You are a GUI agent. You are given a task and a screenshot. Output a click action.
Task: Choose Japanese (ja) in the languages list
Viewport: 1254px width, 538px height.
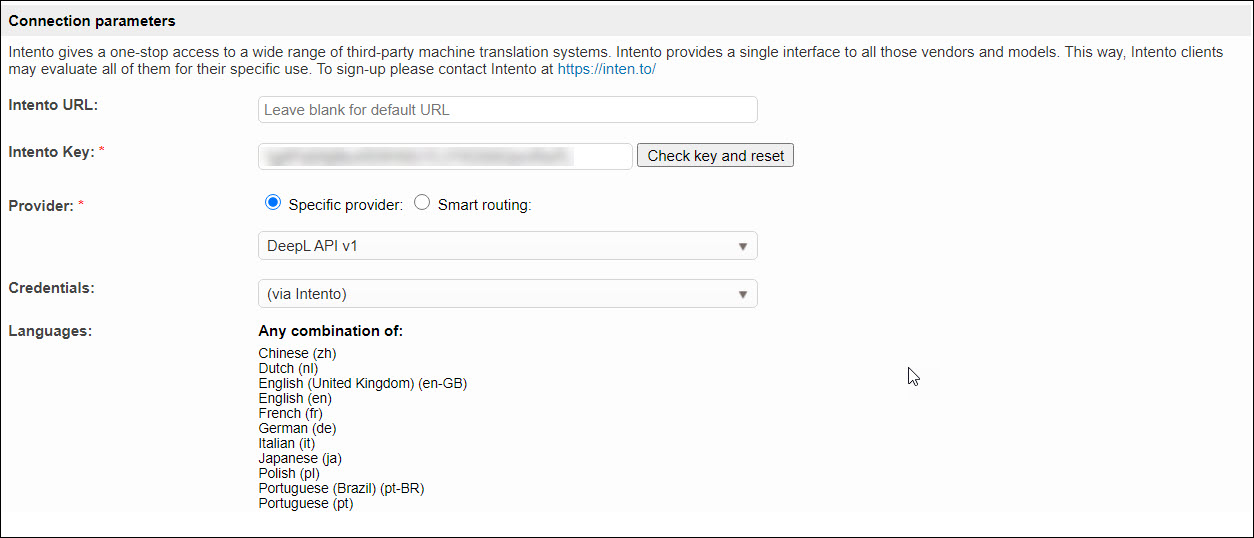tap(300, 458)
